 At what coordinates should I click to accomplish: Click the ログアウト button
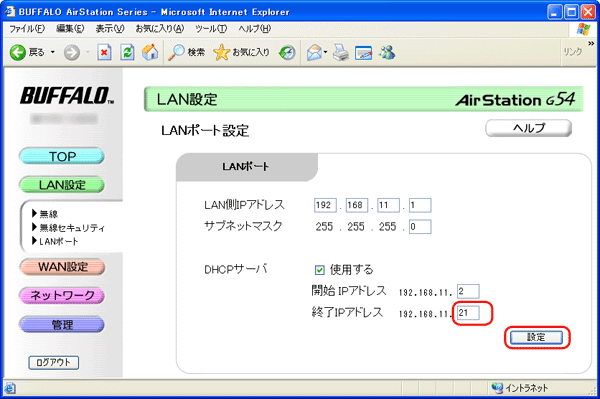pyautogui.click(x=54, y=363)
